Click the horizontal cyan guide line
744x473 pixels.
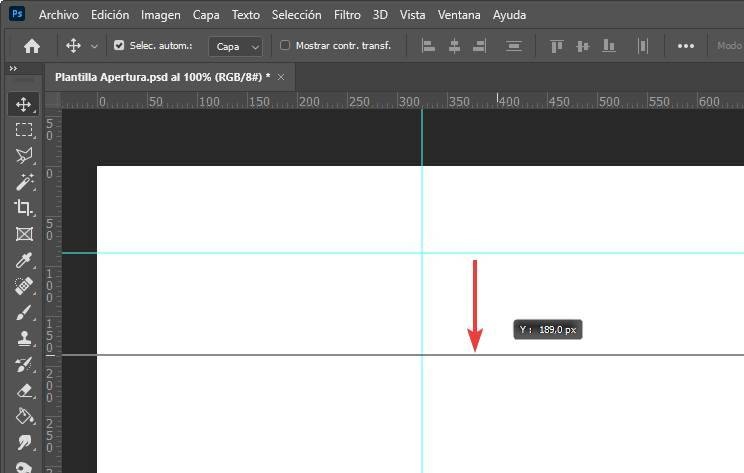point(403,253)
